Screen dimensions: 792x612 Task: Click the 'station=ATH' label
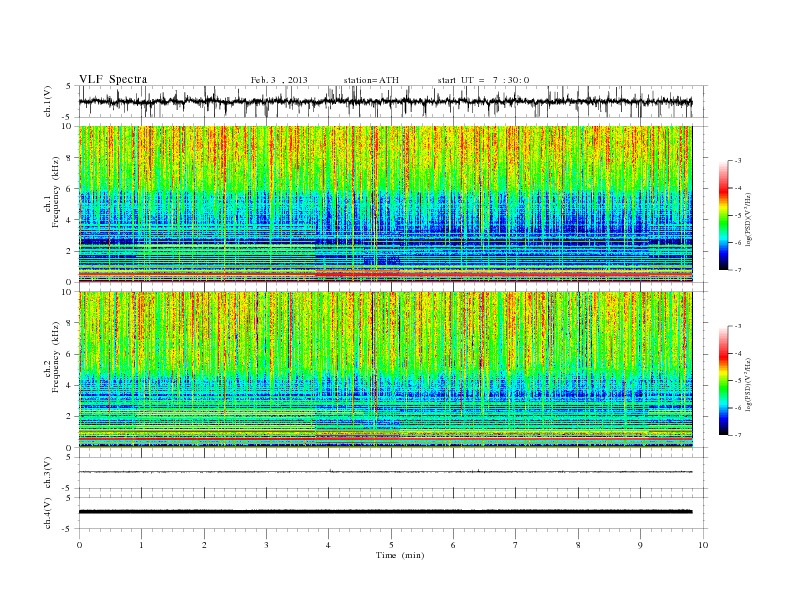371,80
